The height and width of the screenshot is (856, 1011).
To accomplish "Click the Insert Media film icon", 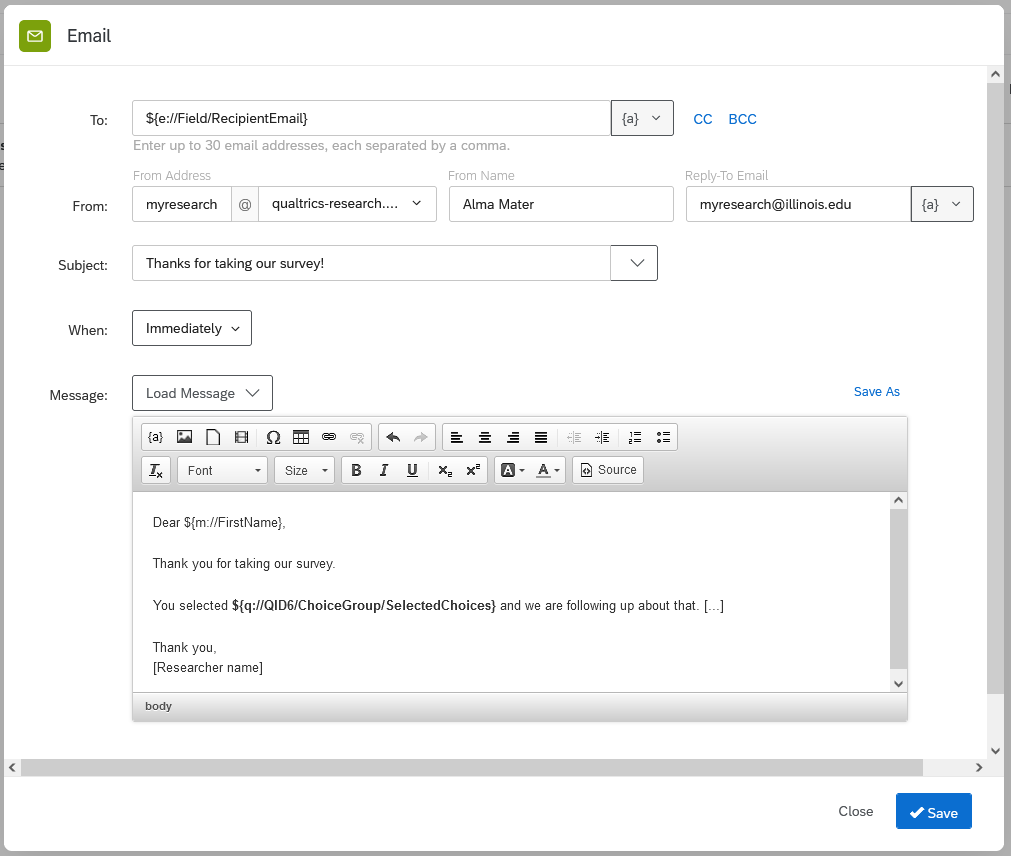I will click(241, 437).
